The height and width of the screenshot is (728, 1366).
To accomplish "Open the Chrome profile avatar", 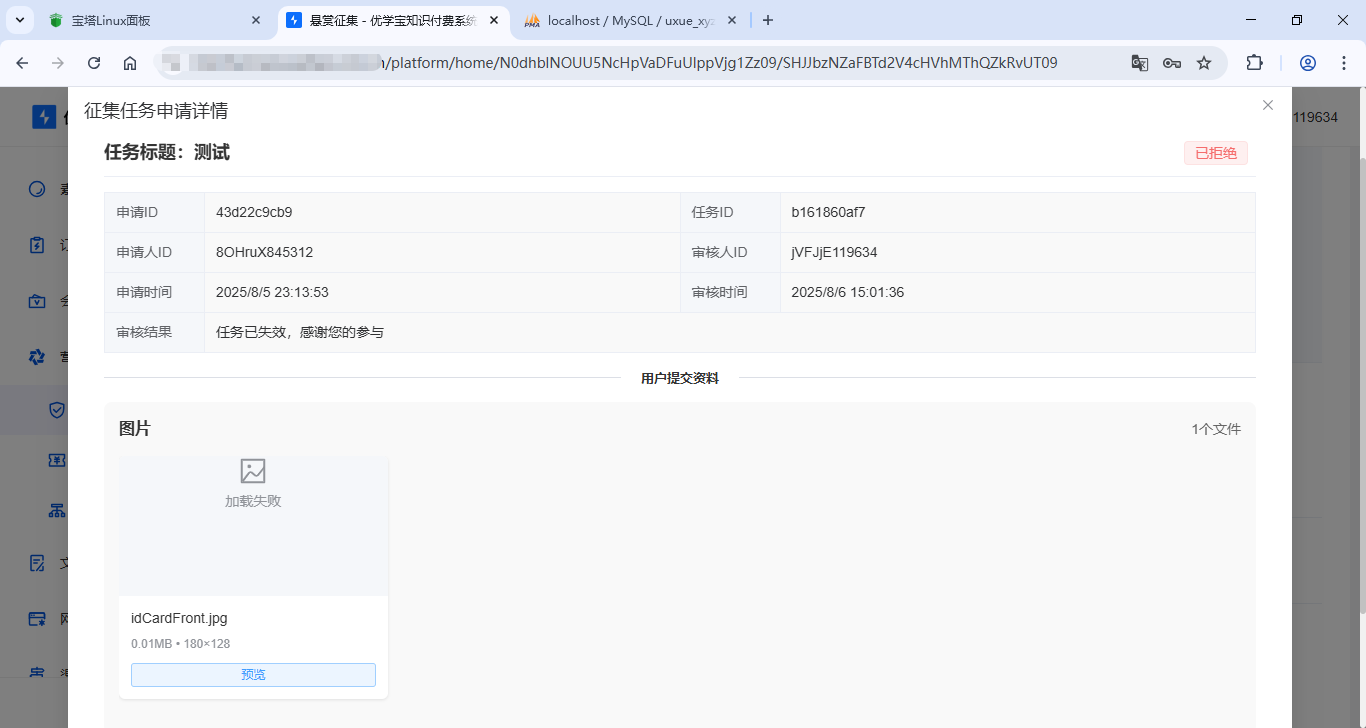I will tap(1307, 63).
